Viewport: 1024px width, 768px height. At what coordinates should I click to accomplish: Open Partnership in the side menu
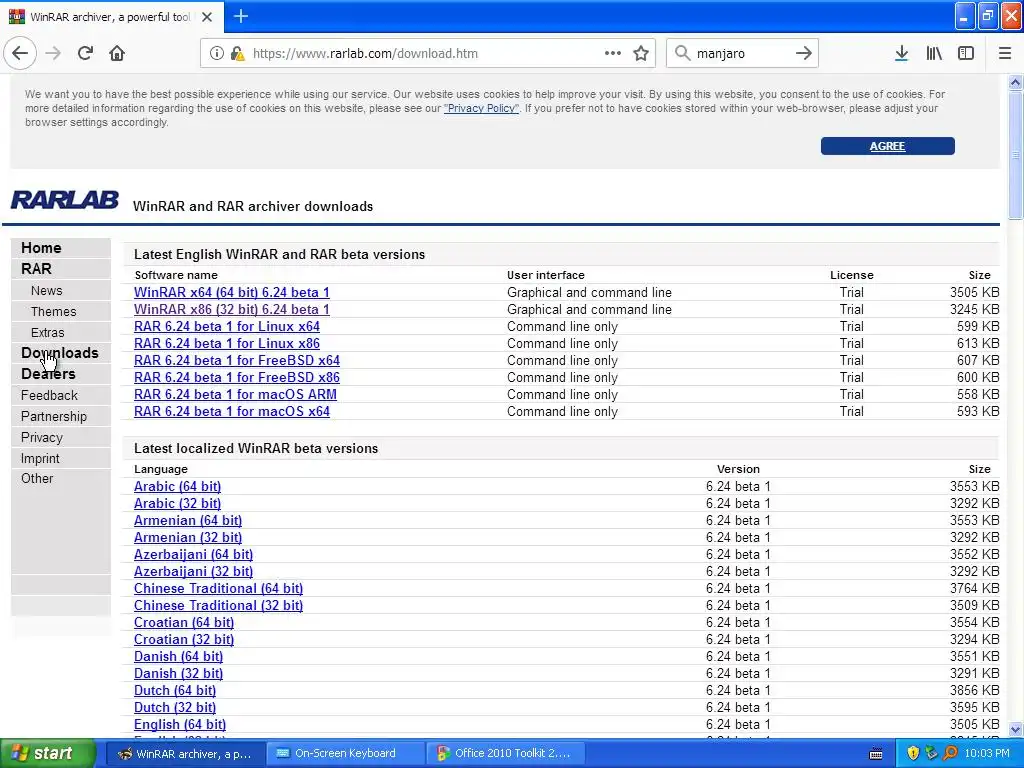click(54, 416)
